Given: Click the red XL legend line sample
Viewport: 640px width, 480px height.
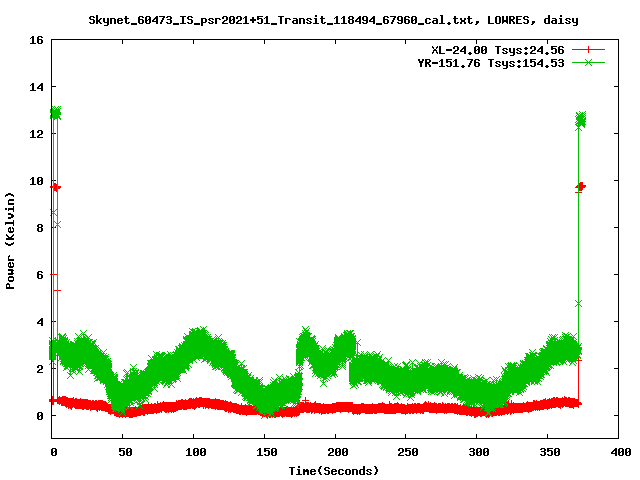Looking at the screenshot, I should pos(588,50).
